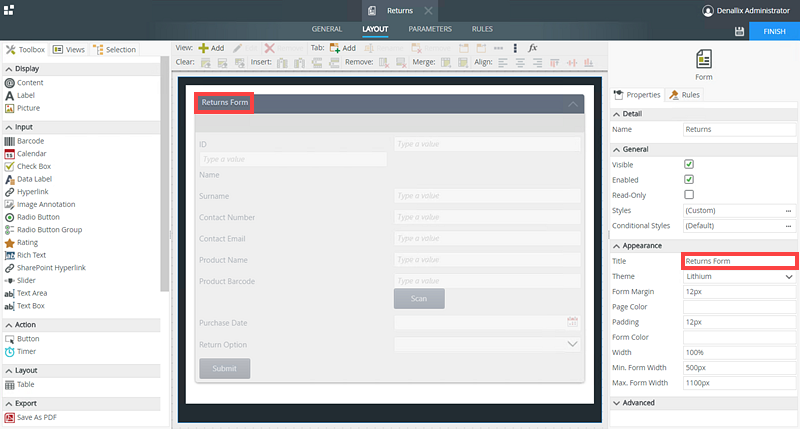Click the save disk icon beside Finish
This screenshot has width=800, height=429.
click(739, 32)
